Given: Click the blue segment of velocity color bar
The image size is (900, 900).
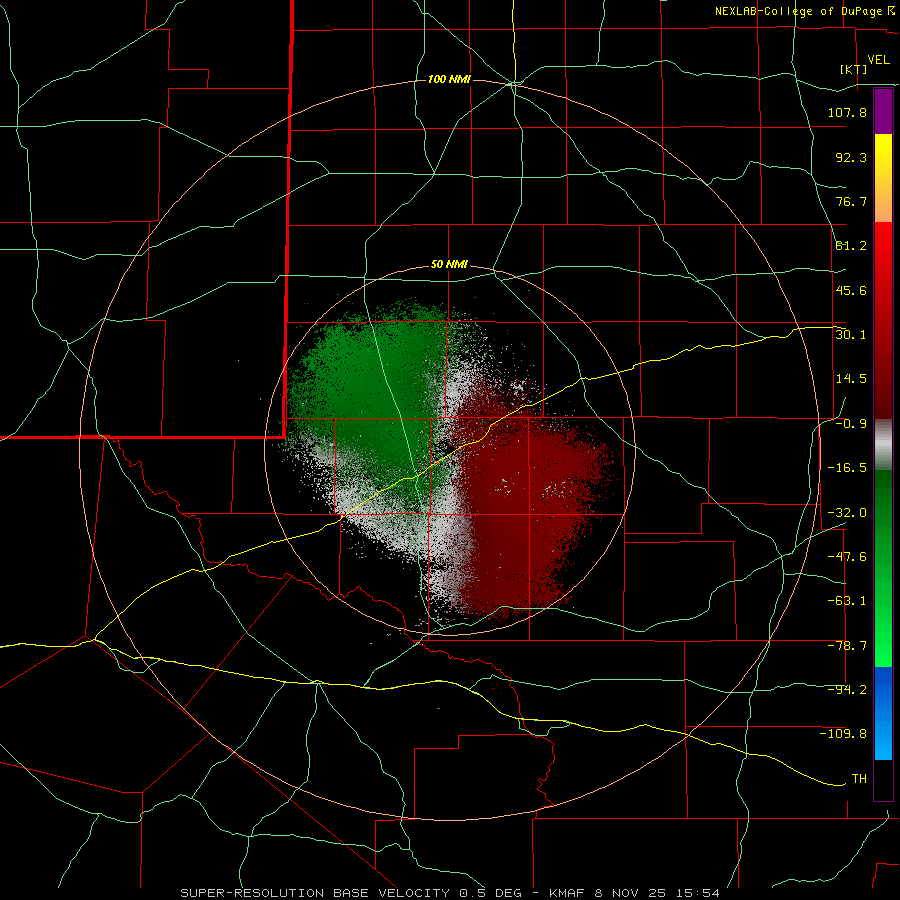Looking at the screenshot, I should [x=883, y=713].
